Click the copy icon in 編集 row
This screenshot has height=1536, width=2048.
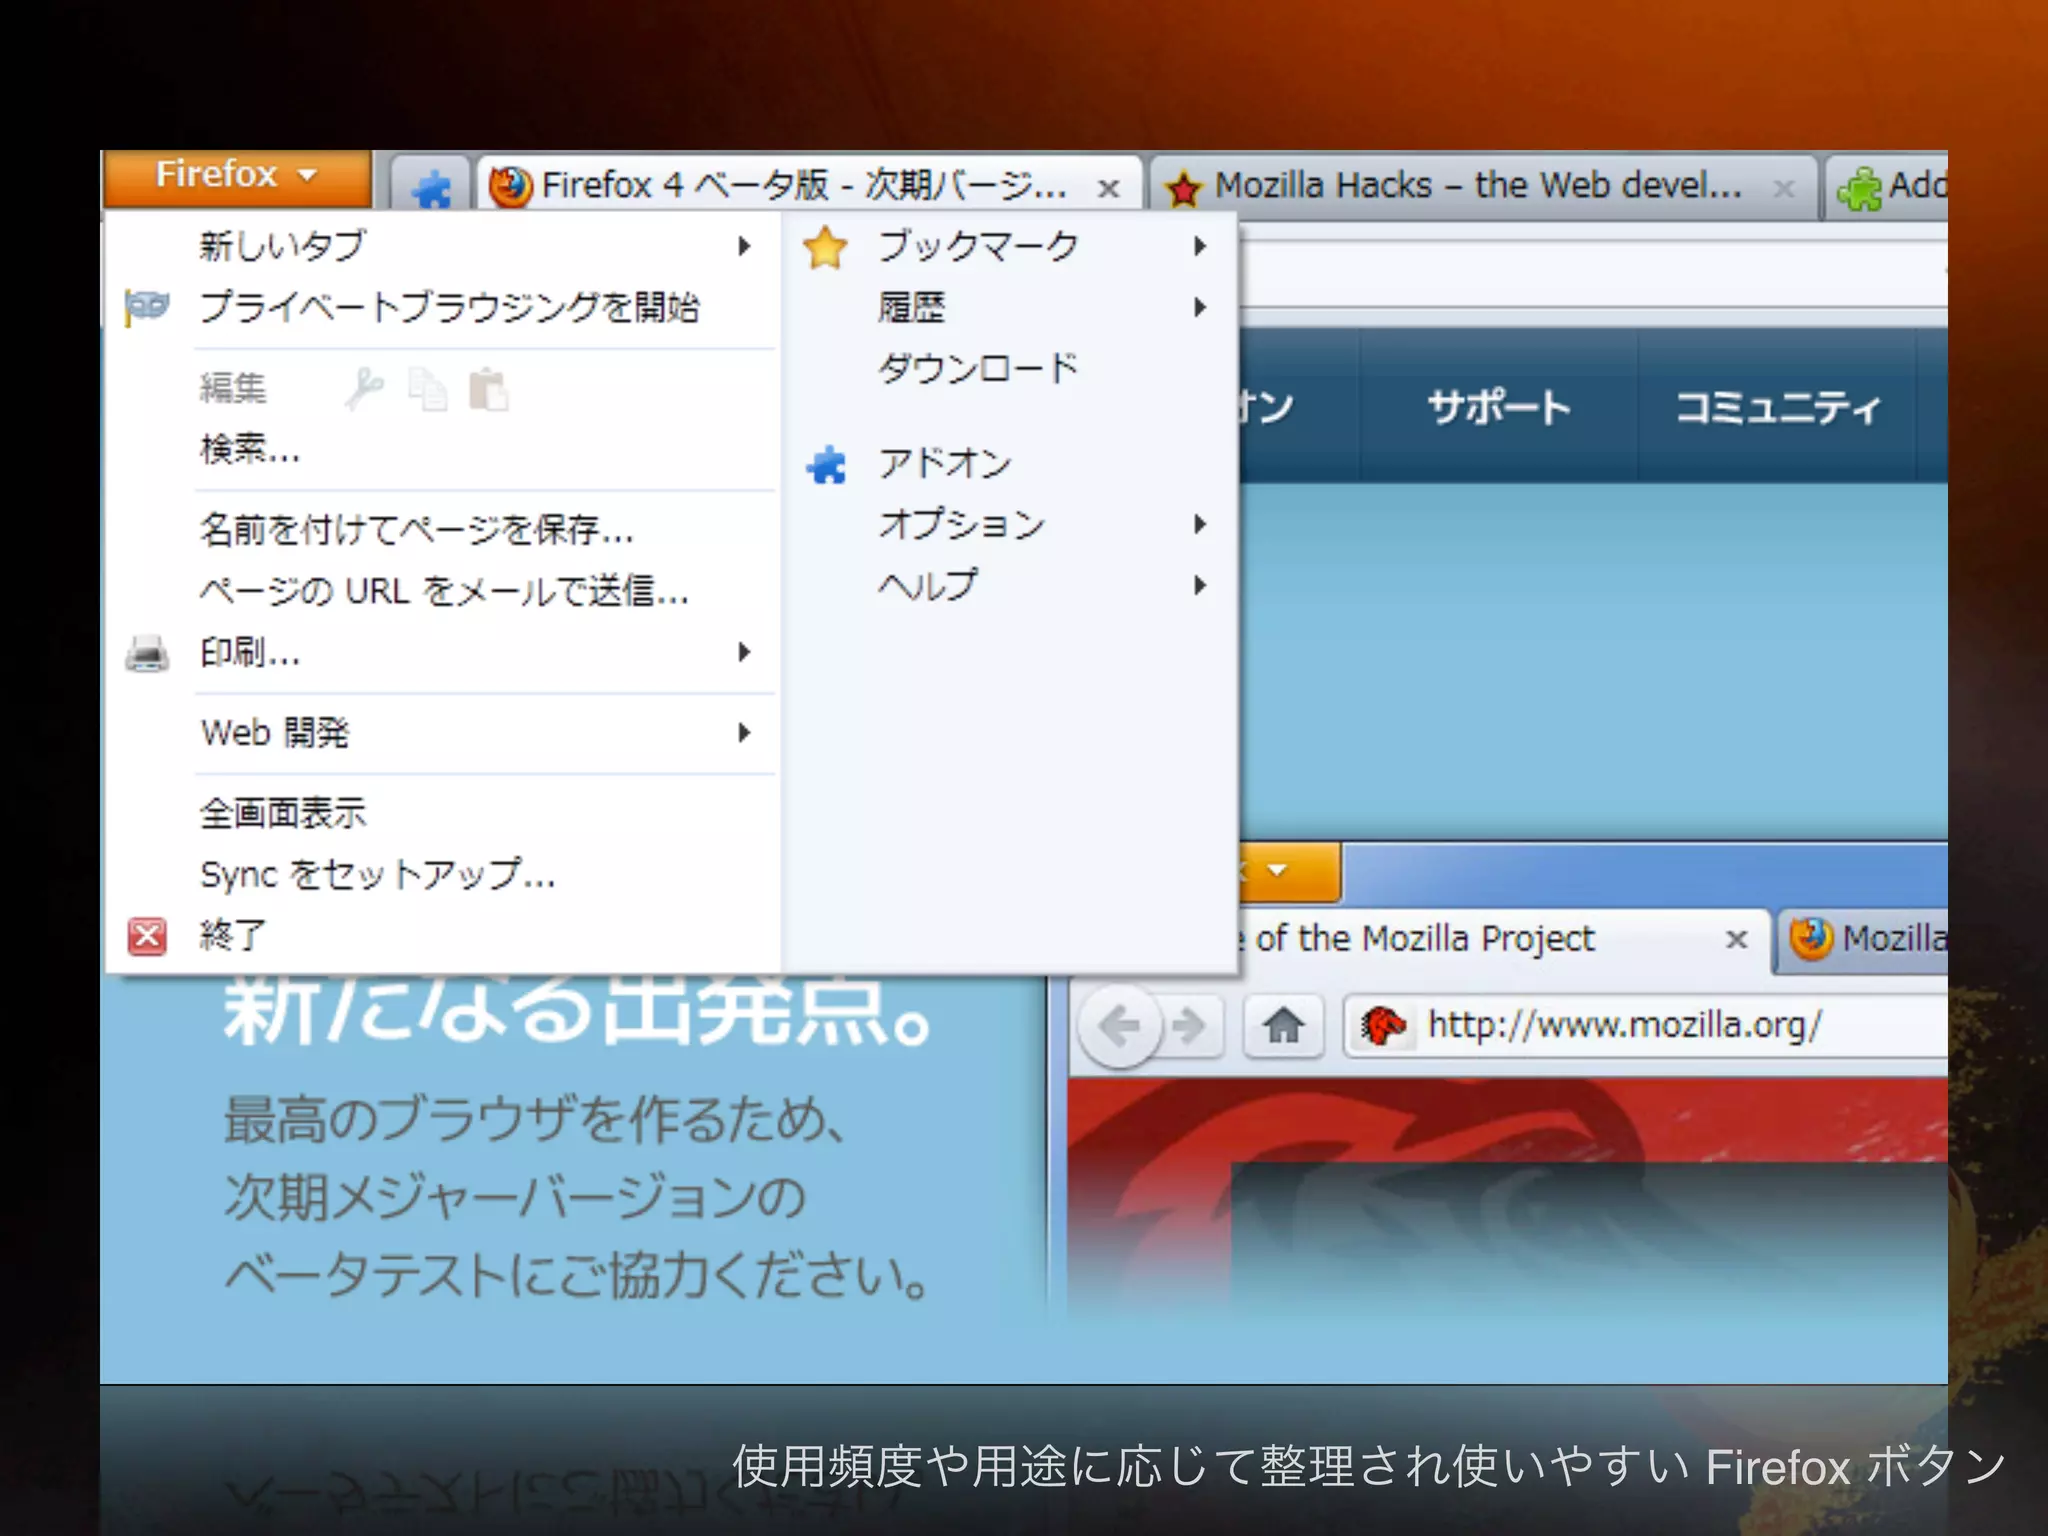pos(427,389)
